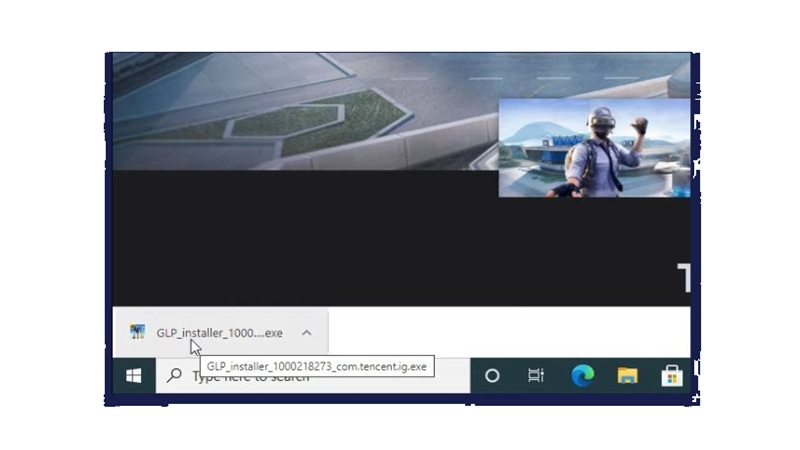Click the installer file icon in downloads bar
The width and height of the screenshot is (800, 450).
pyautogui.click(x=137, y=332)
